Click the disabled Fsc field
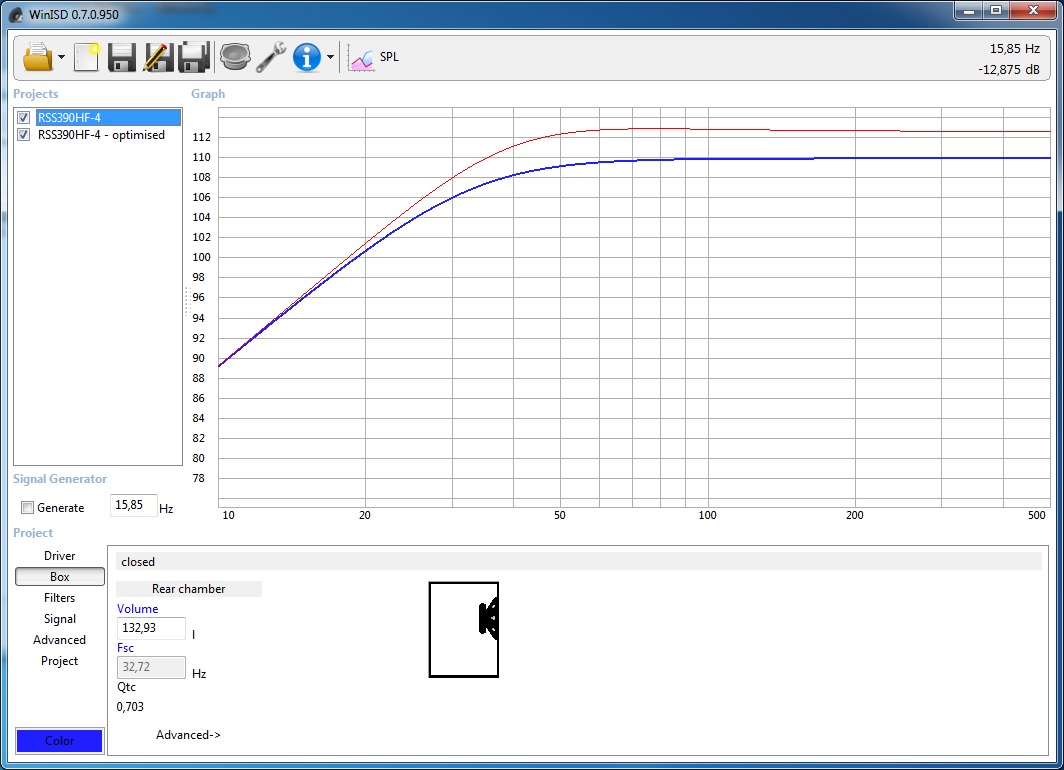This screenshot has width=1064, height=770. pyautogui.click(x=151, y=667)
